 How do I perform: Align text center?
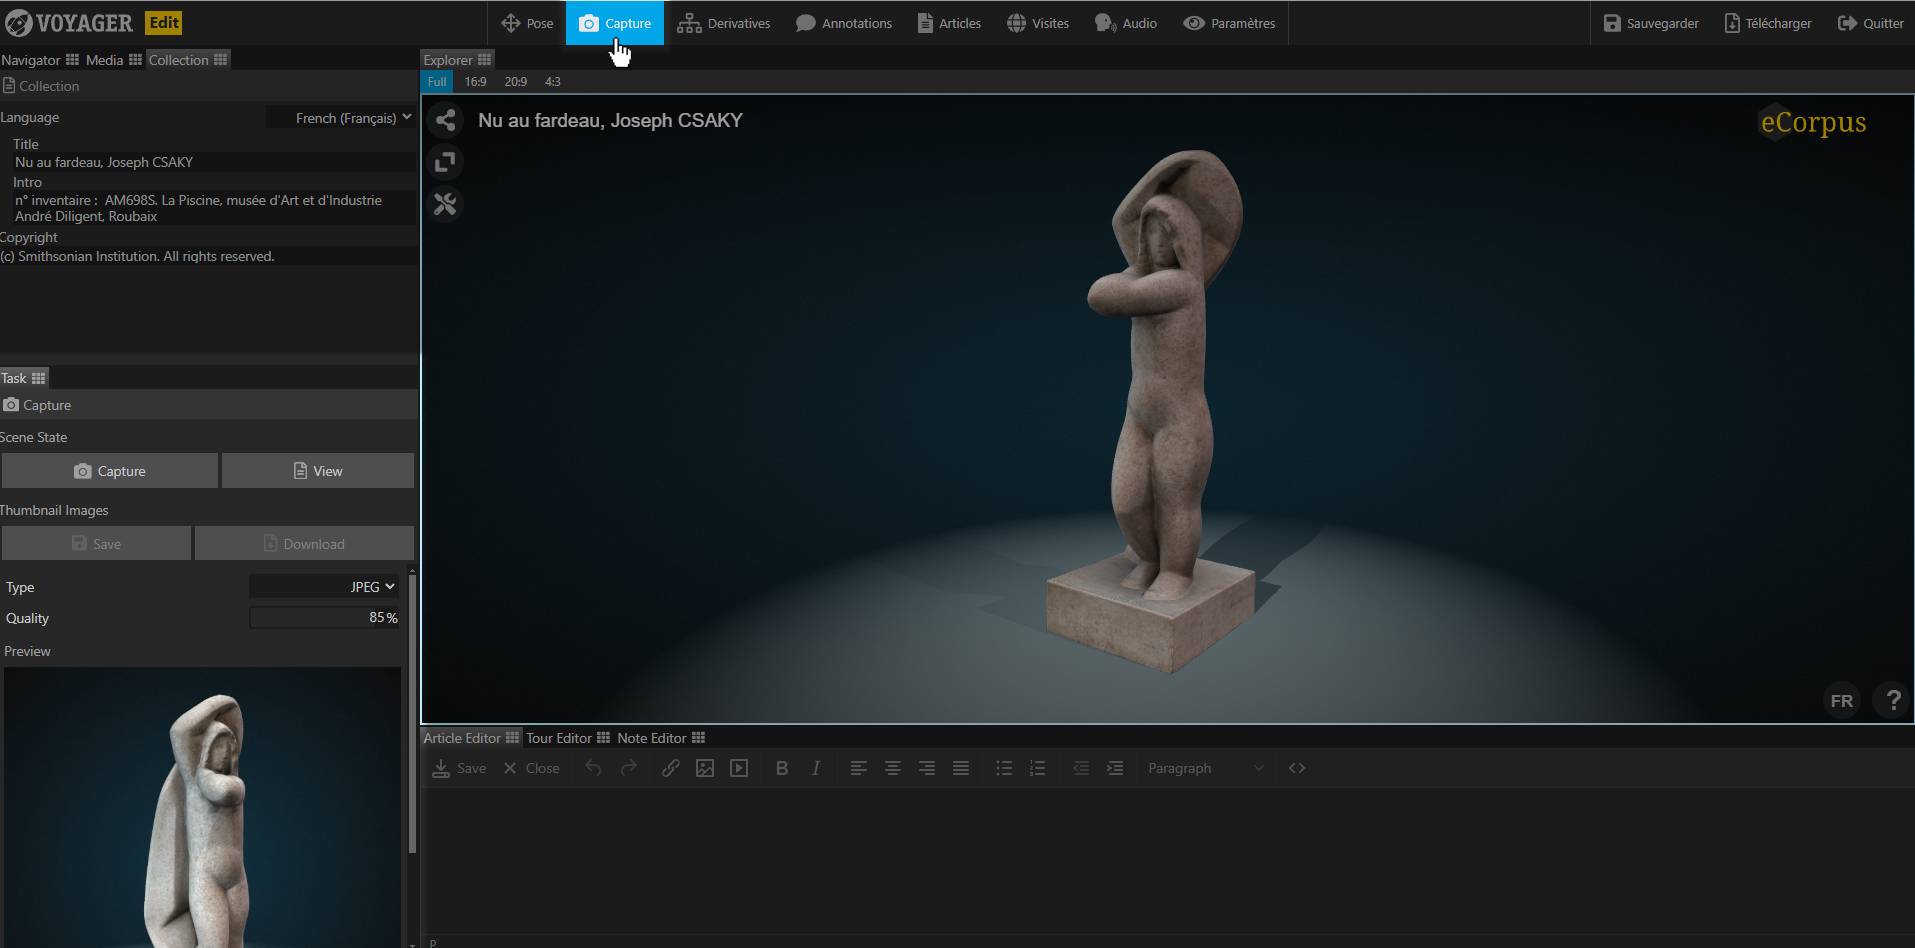892,768
